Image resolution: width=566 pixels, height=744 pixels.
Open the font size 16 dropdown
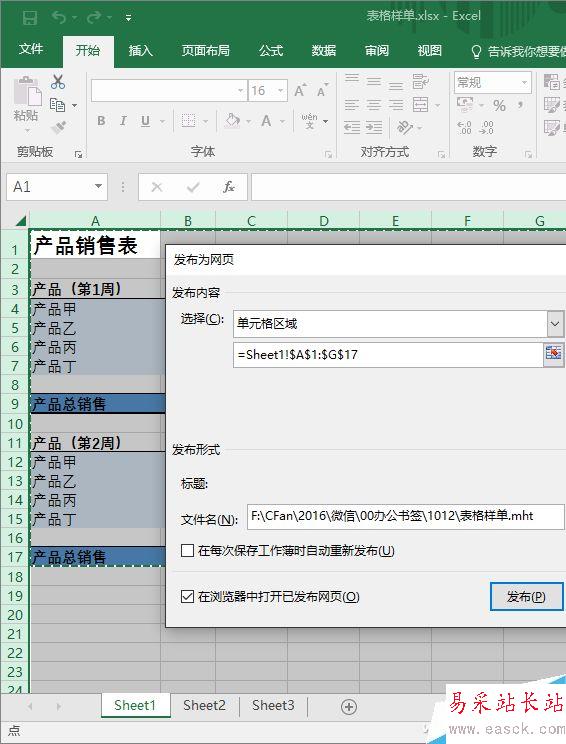281,90
